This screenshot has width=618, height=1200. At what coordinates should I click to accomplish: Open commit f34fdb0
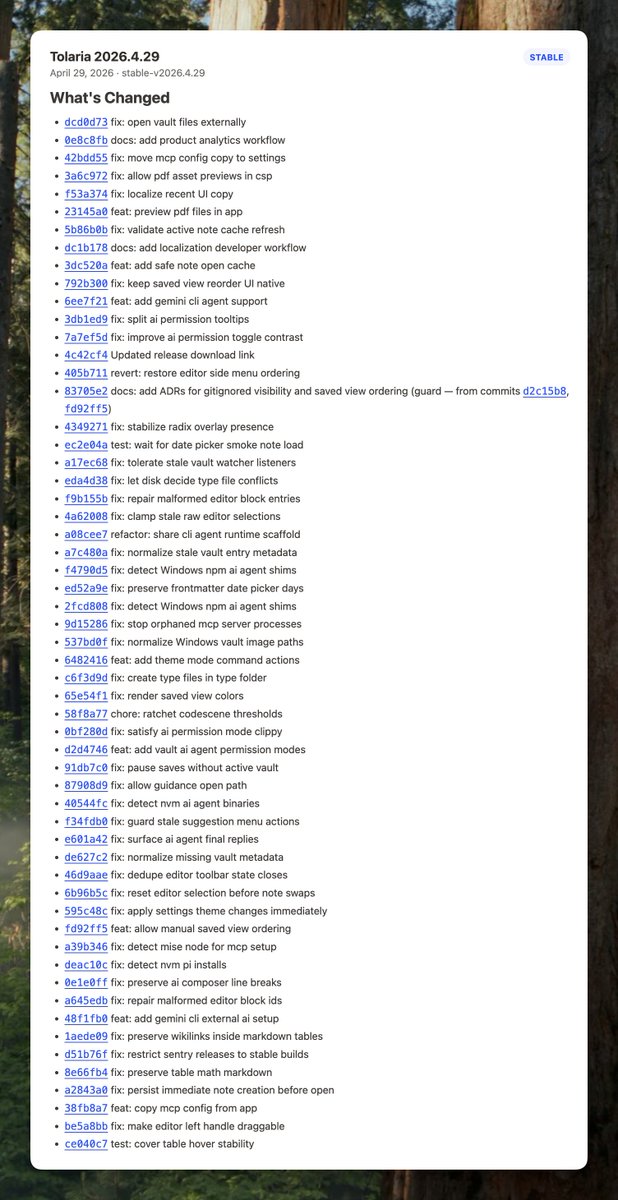pos(86,822)
